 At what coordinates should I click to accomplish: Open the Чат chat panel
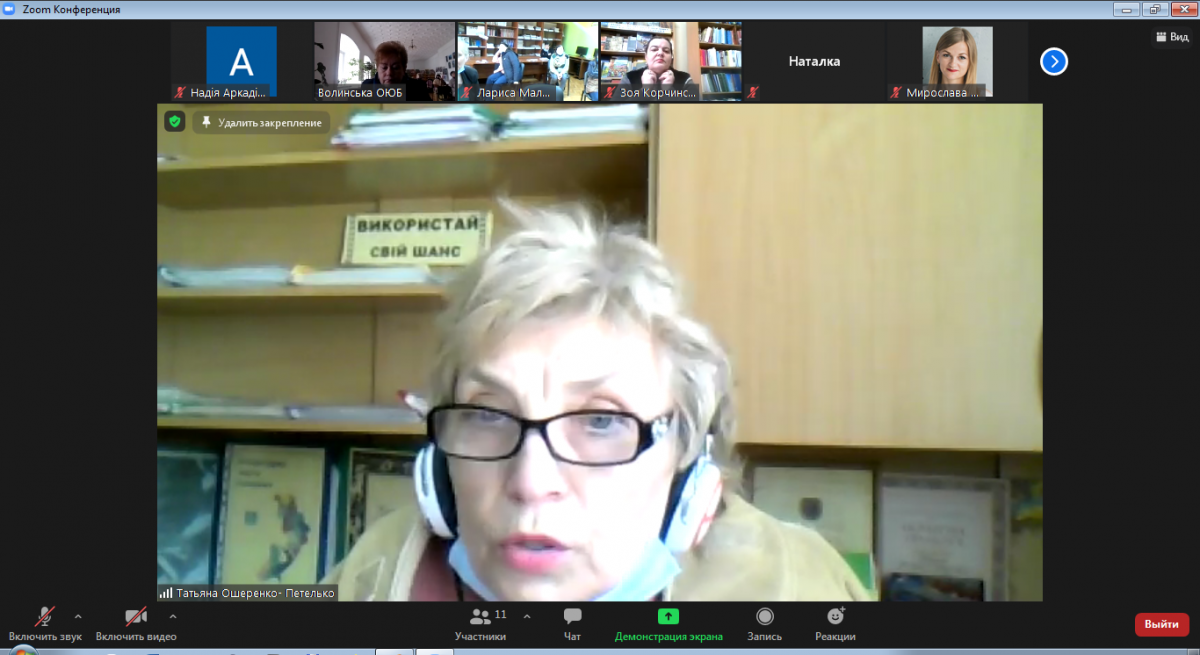pos(572,623)
